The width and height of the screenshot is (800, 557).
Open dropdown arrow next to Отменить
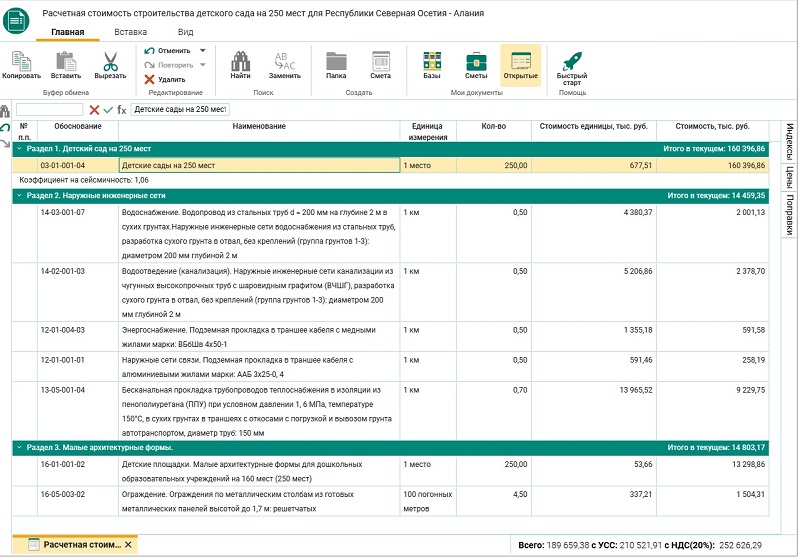click(x=203, y=50)
